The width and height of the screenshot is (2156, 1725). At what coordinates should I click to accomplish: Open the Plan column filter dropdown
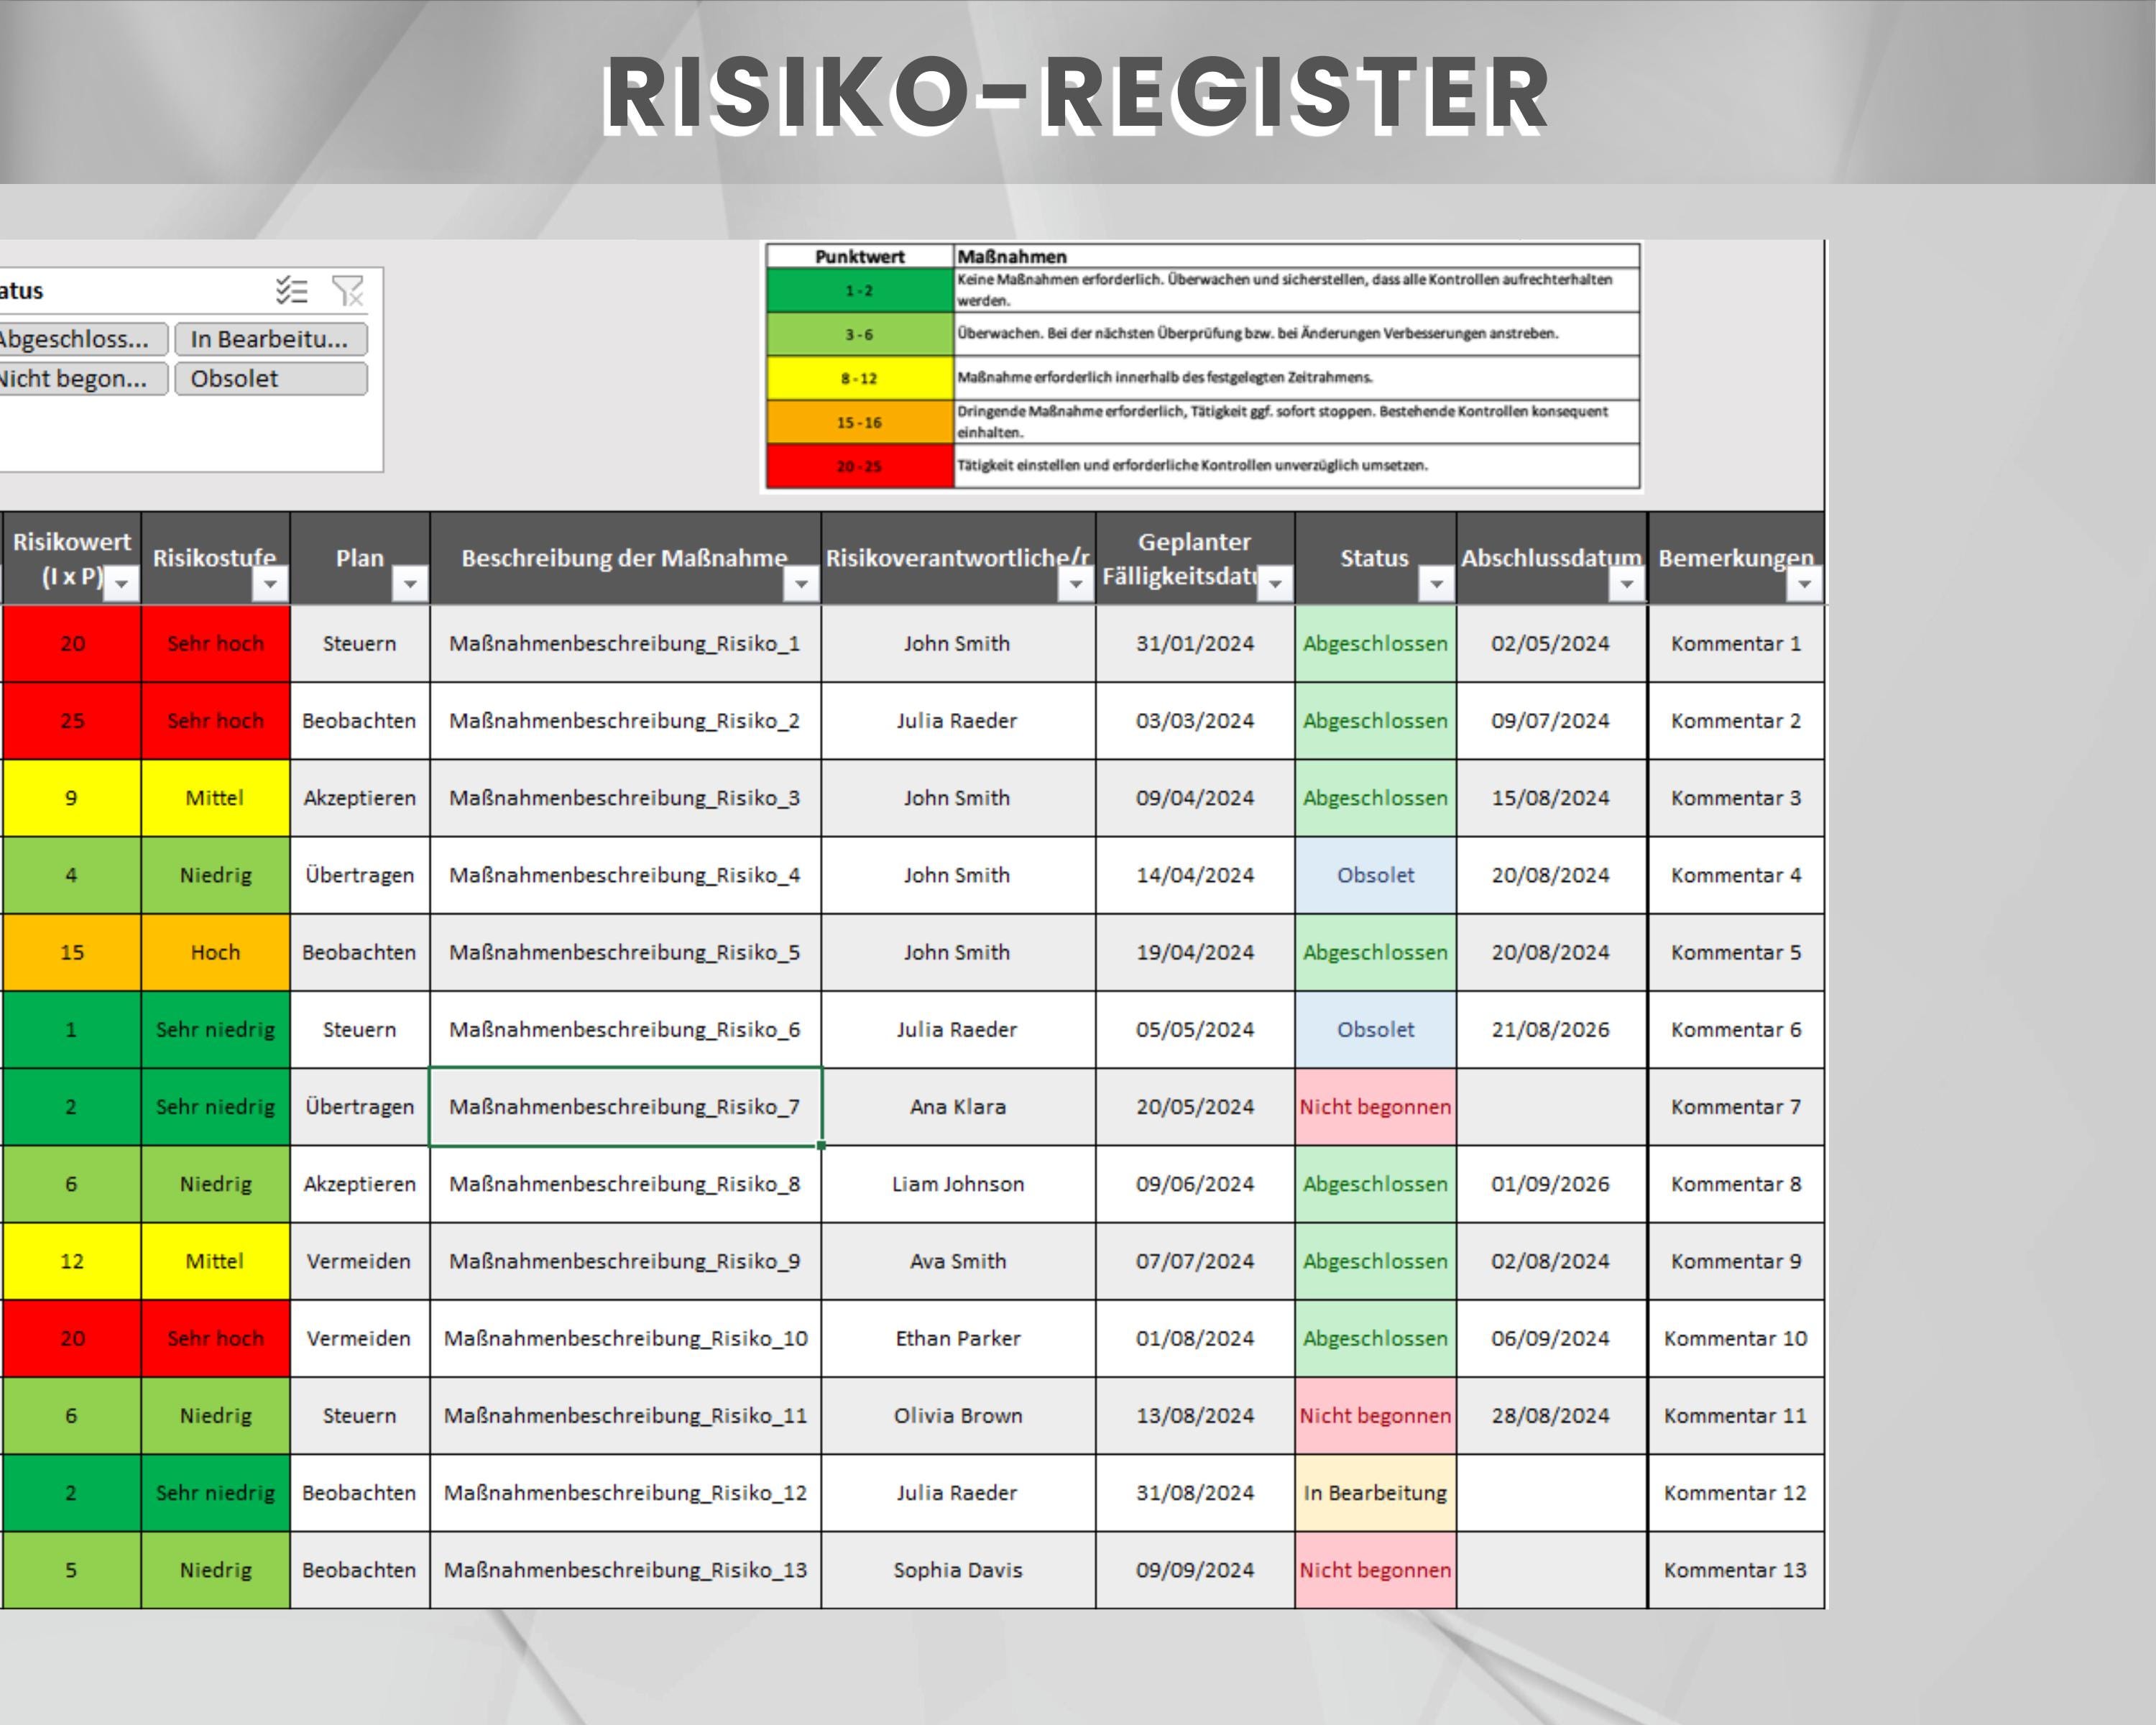pyautogui.click(x=410, y=583)
